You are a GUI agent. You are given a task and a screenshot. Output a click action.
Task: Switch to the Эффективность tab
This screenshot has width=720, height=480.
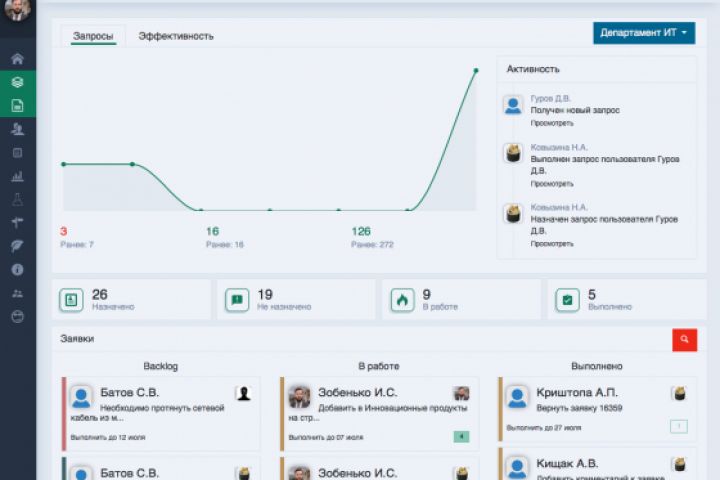pyautogui.click(x=176, y=36)
